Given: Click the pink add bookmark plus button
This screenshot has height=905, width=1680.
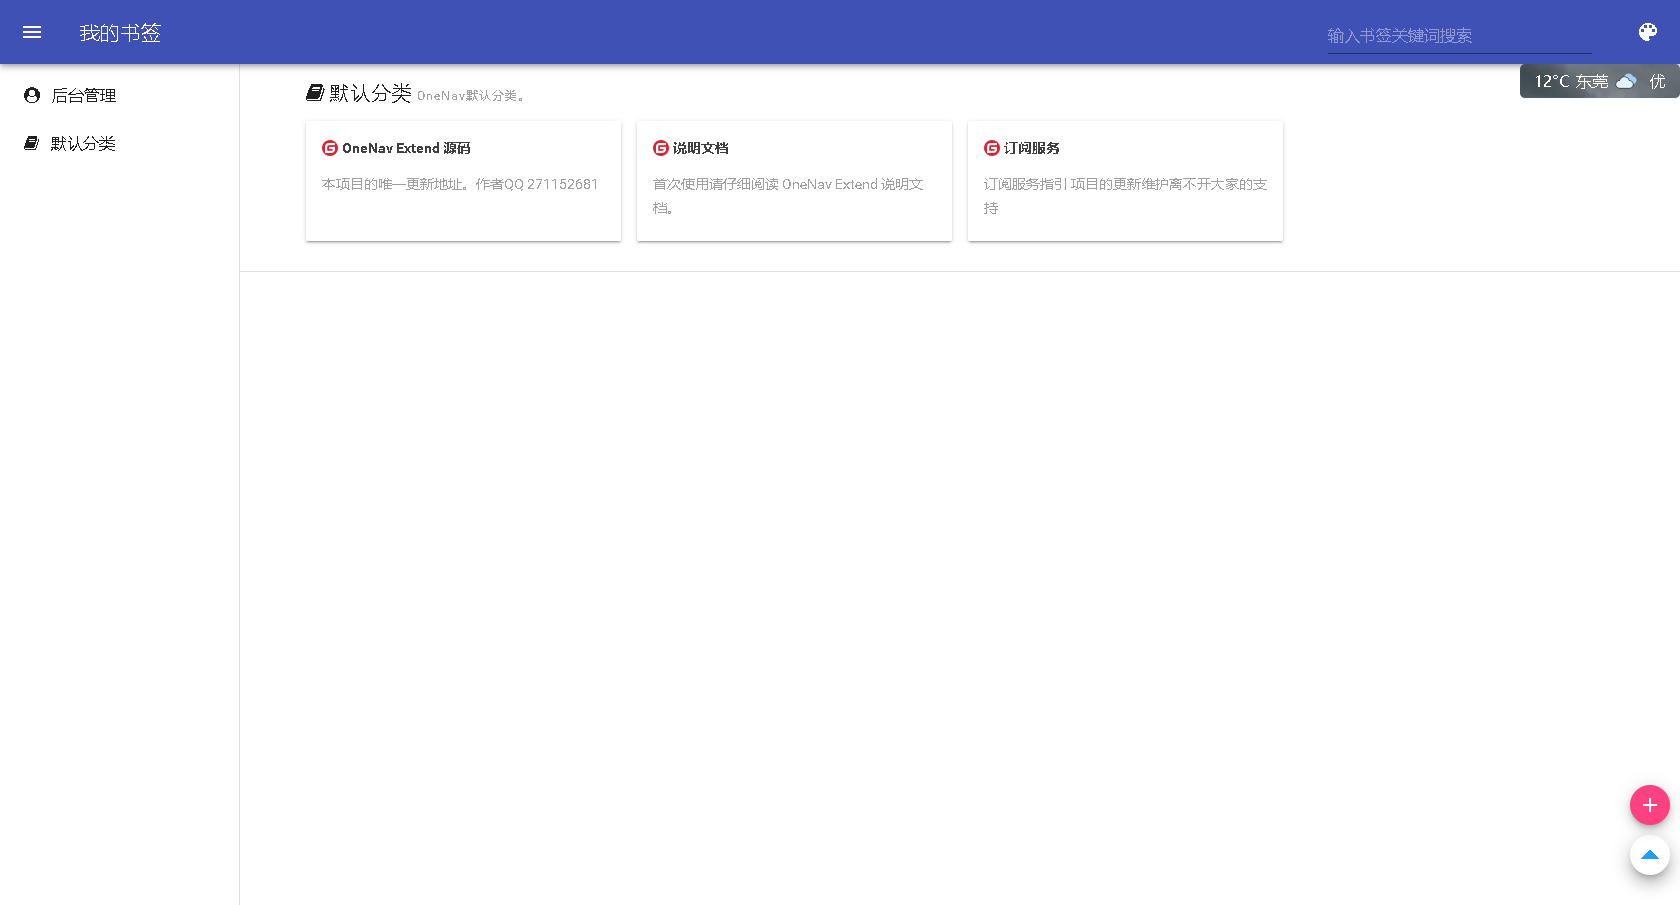Looking at the screenshot, I should [x=1650, y=805].
